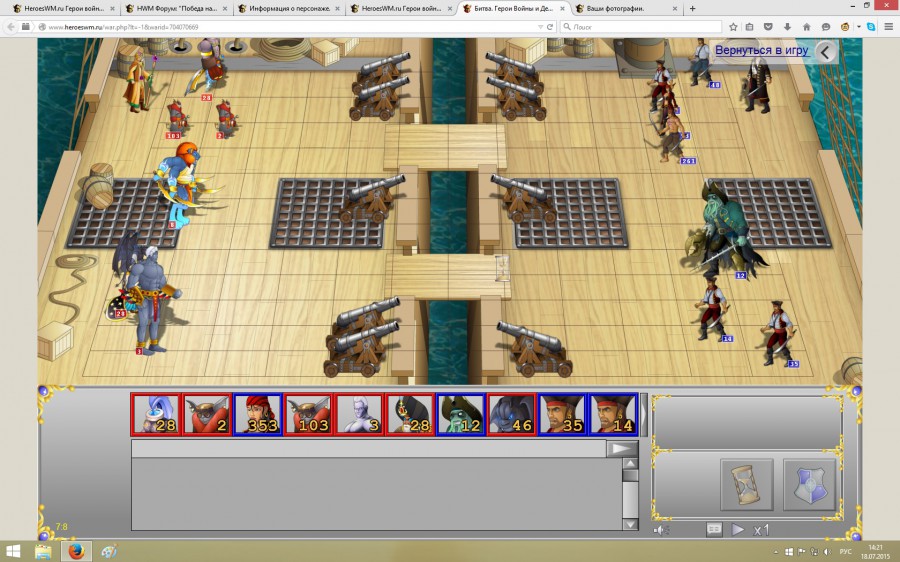The width and height of the screenshot is (900, 562).
Task: Click the Firefox taskbar icon
Action: pos(76,552)
